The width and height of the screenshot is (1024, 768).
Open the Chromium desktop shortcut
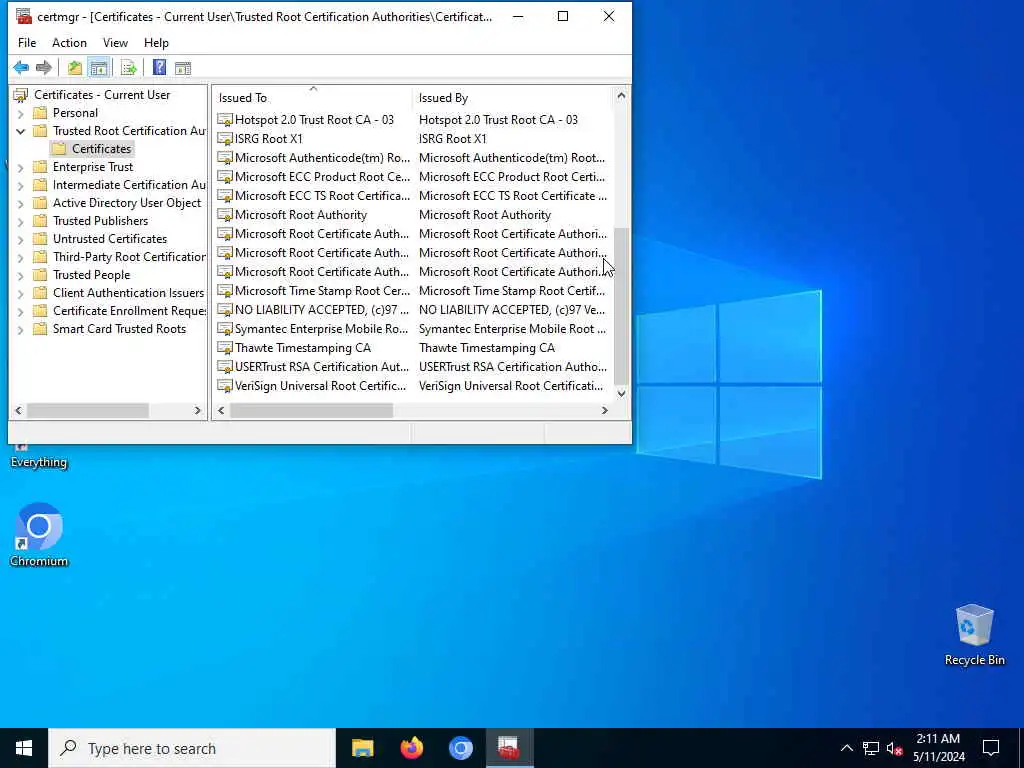coord(39,534)
